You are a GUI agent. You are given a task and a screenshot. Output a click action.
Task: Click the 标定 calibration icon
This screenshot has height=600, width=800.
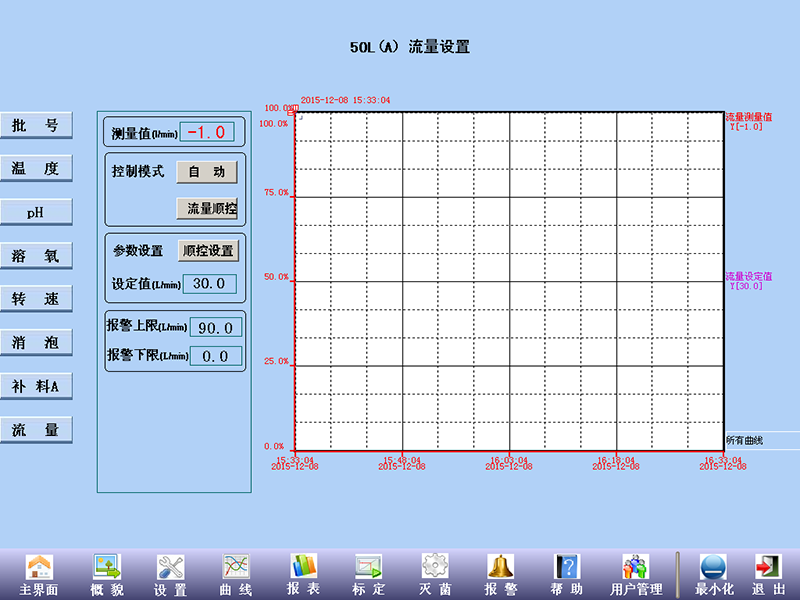tap(369, 567)
